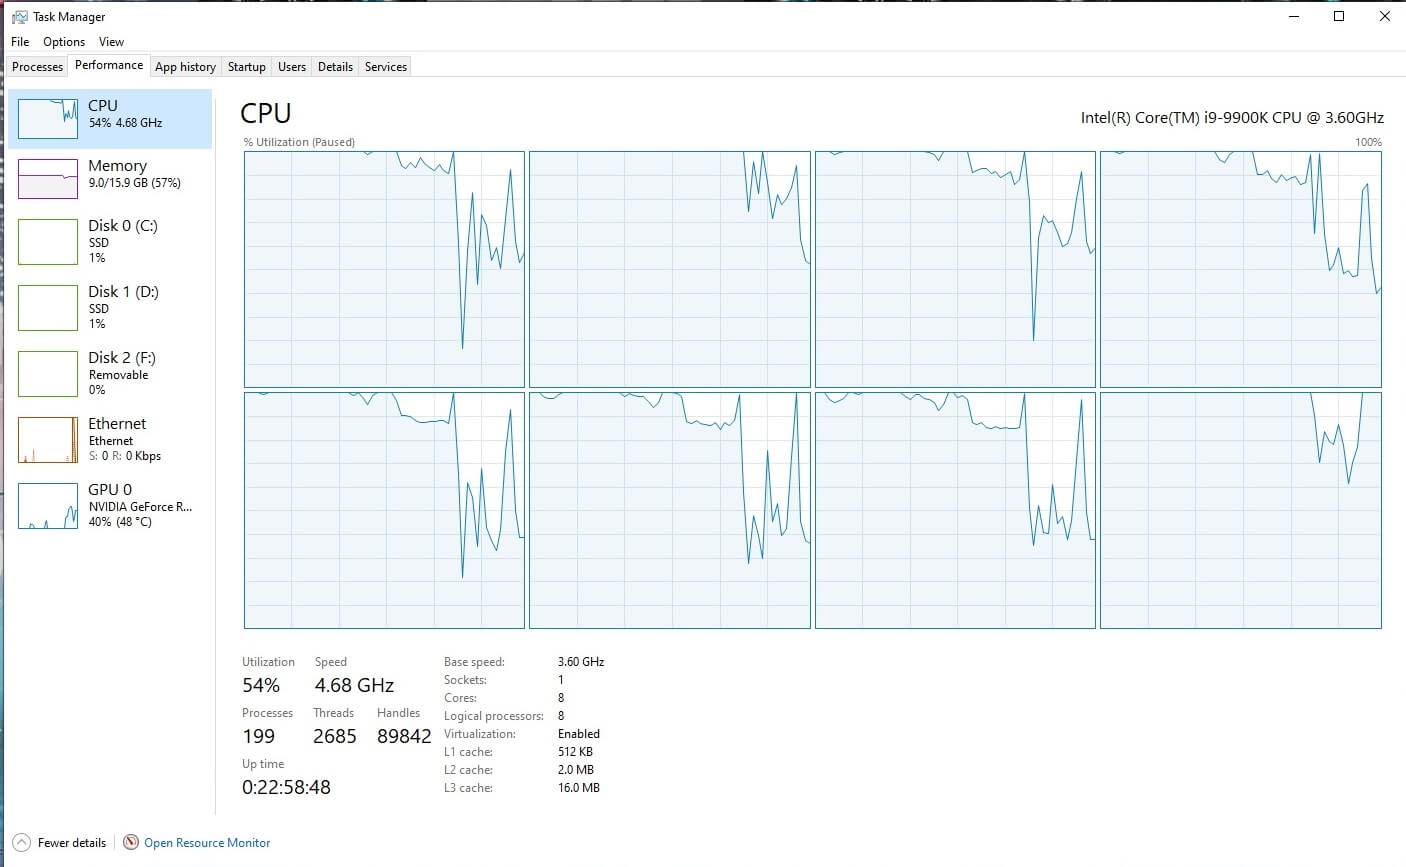Switch to the Processes tab

point(38,67)
